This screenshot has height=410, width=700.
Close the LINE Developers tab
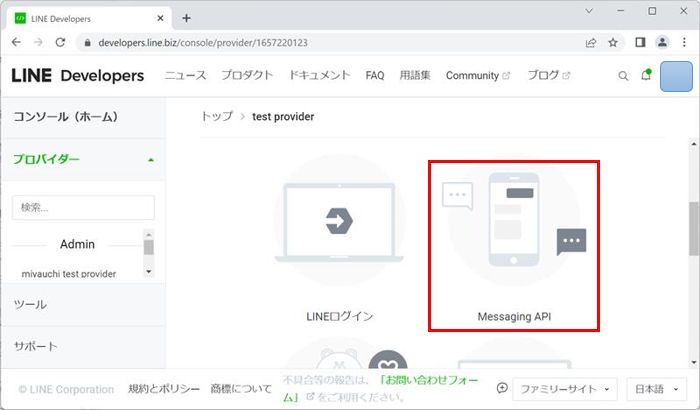160,18
